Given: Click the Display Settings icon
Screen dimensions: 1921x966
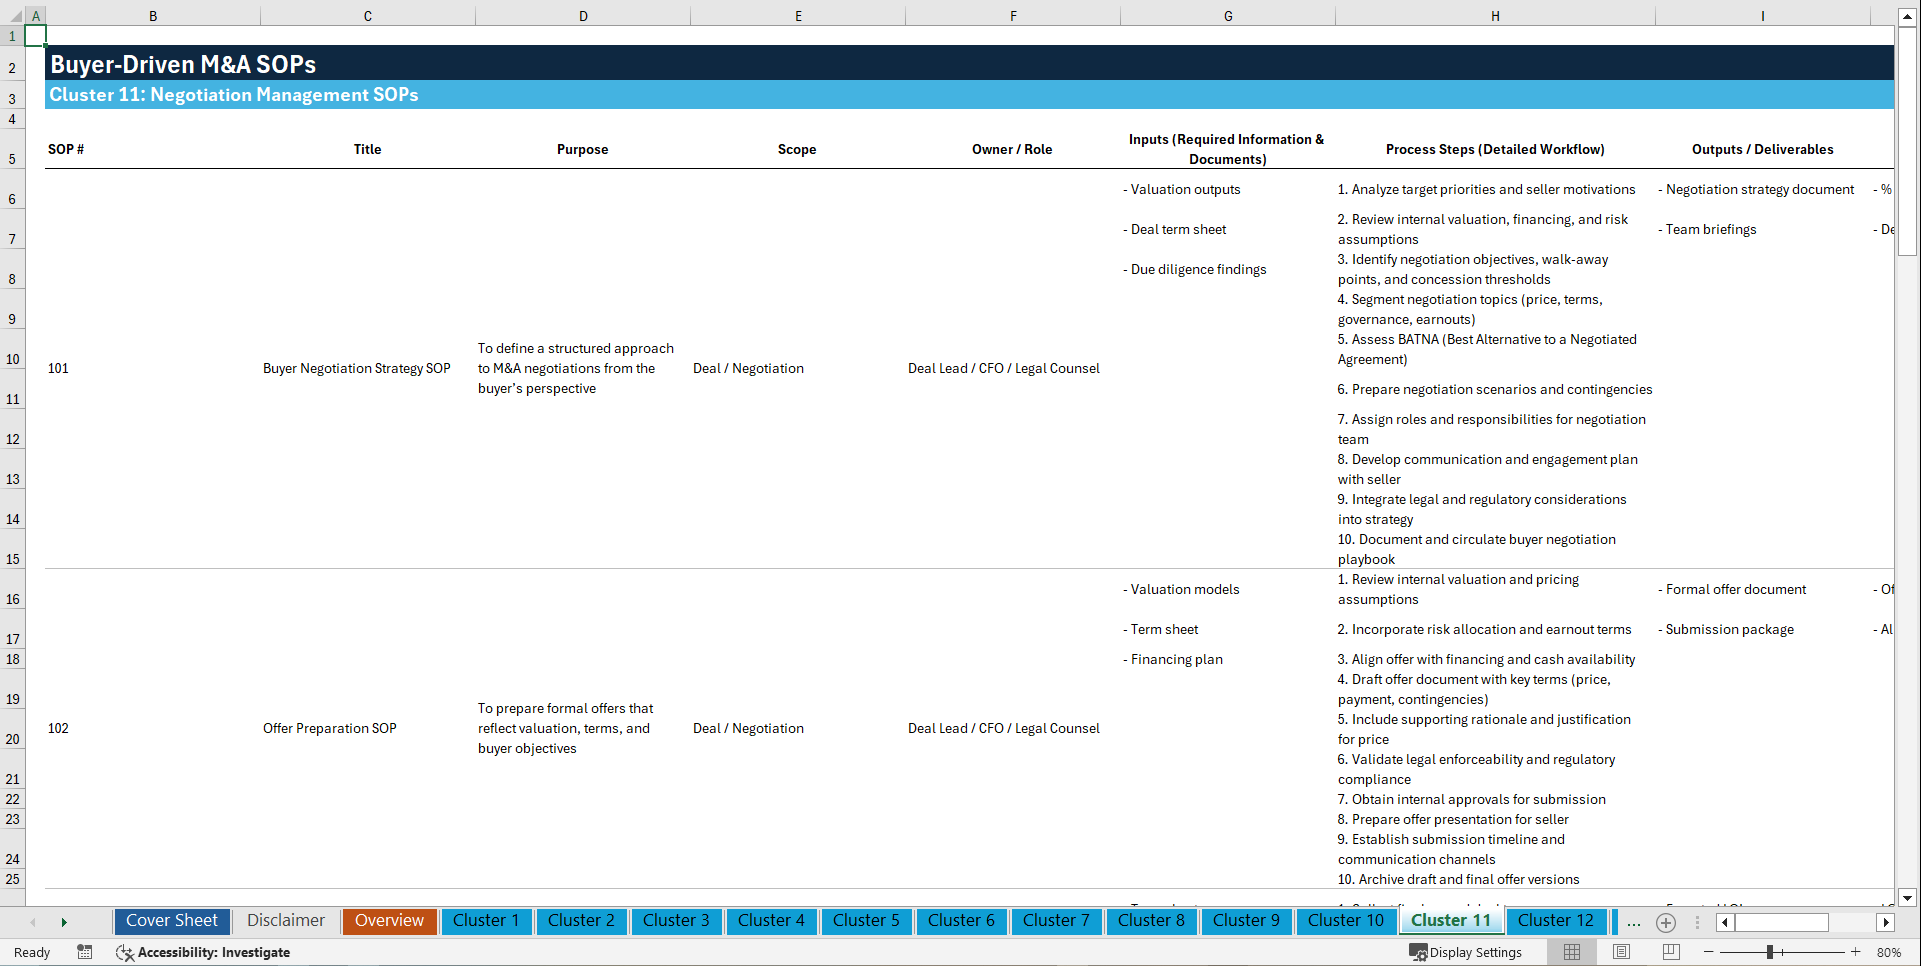Looking at the screenshot, I should pos(1418,953).
